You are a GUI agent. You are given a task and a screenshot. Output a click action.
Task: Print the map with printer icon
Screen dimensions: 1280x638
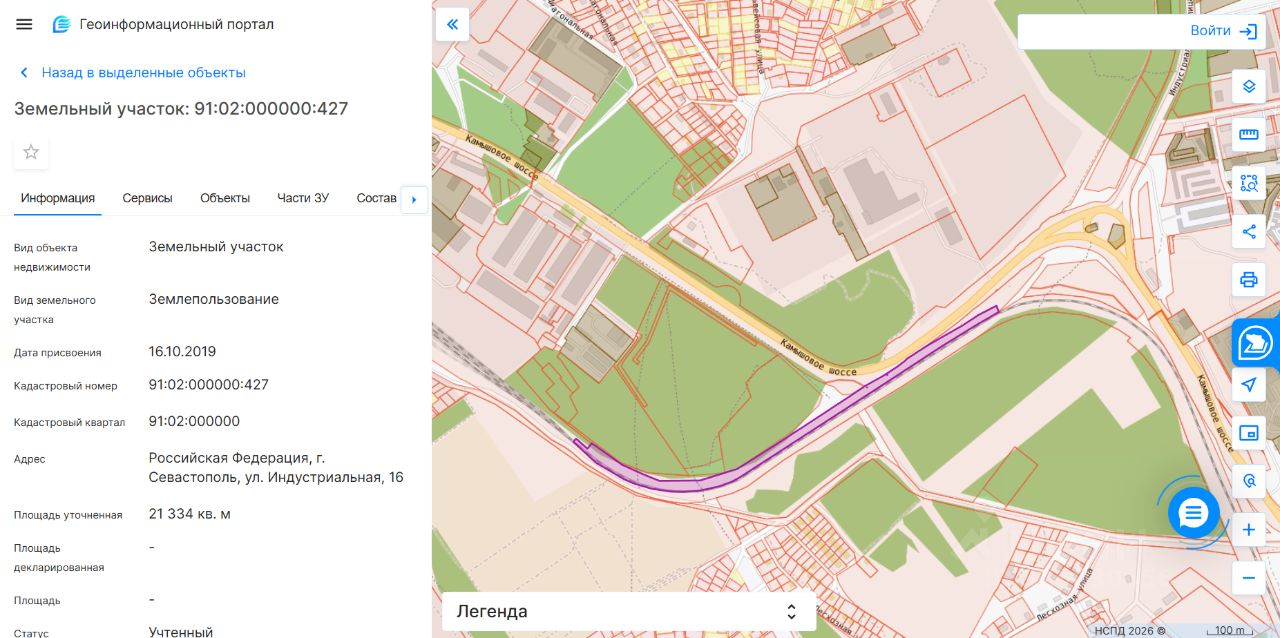[1248, 280]
